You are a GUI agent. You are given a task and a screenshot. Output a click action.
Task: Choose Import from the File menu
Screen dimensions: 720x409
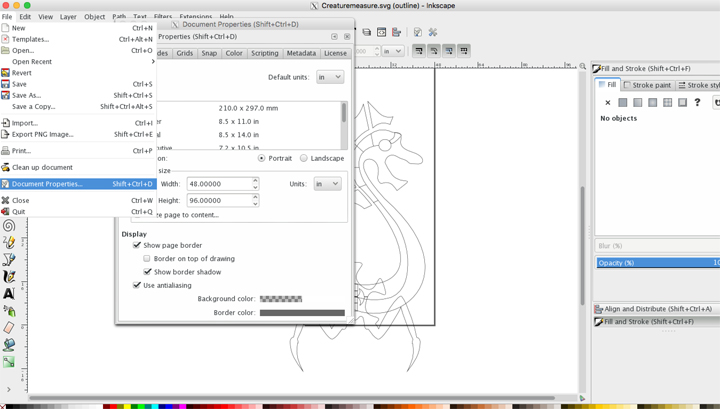[x=78, y=123]
